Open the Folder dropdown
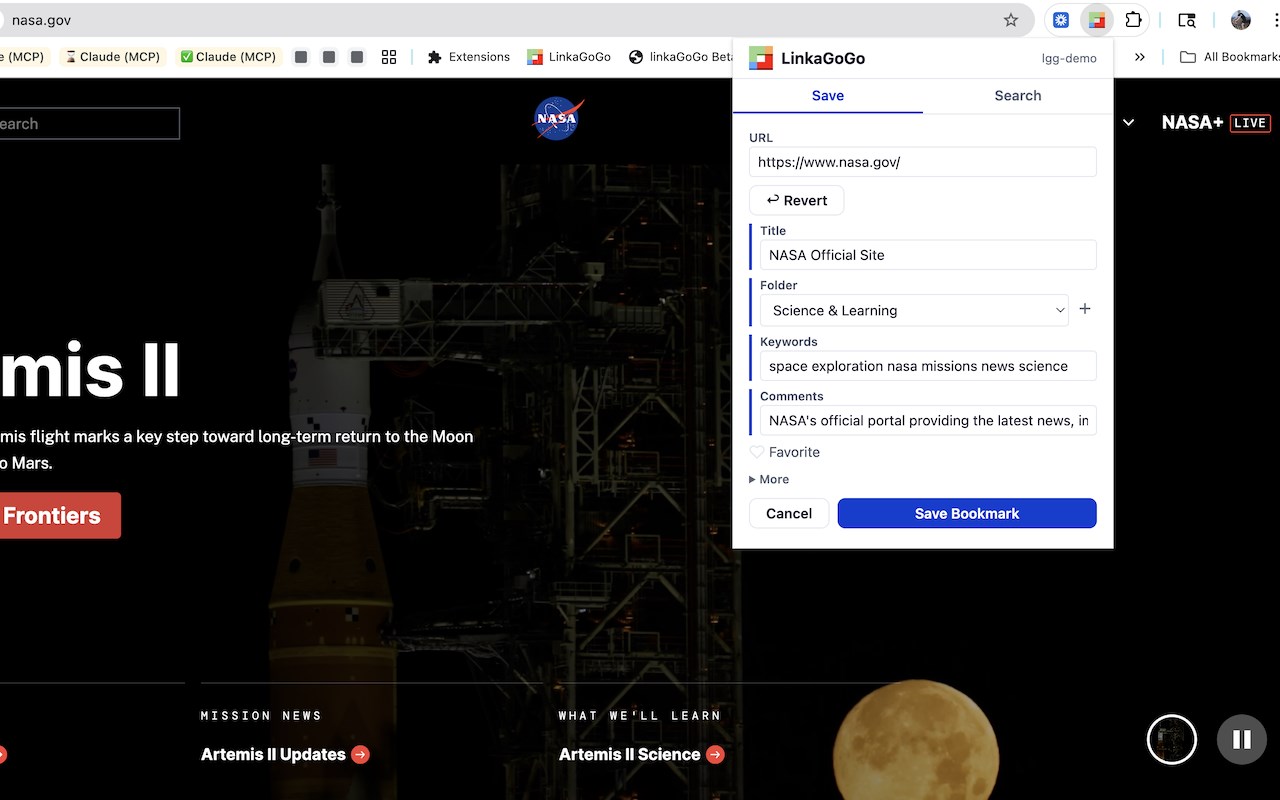The width and height of the screenshot is (1280, 800). [913, 310]
